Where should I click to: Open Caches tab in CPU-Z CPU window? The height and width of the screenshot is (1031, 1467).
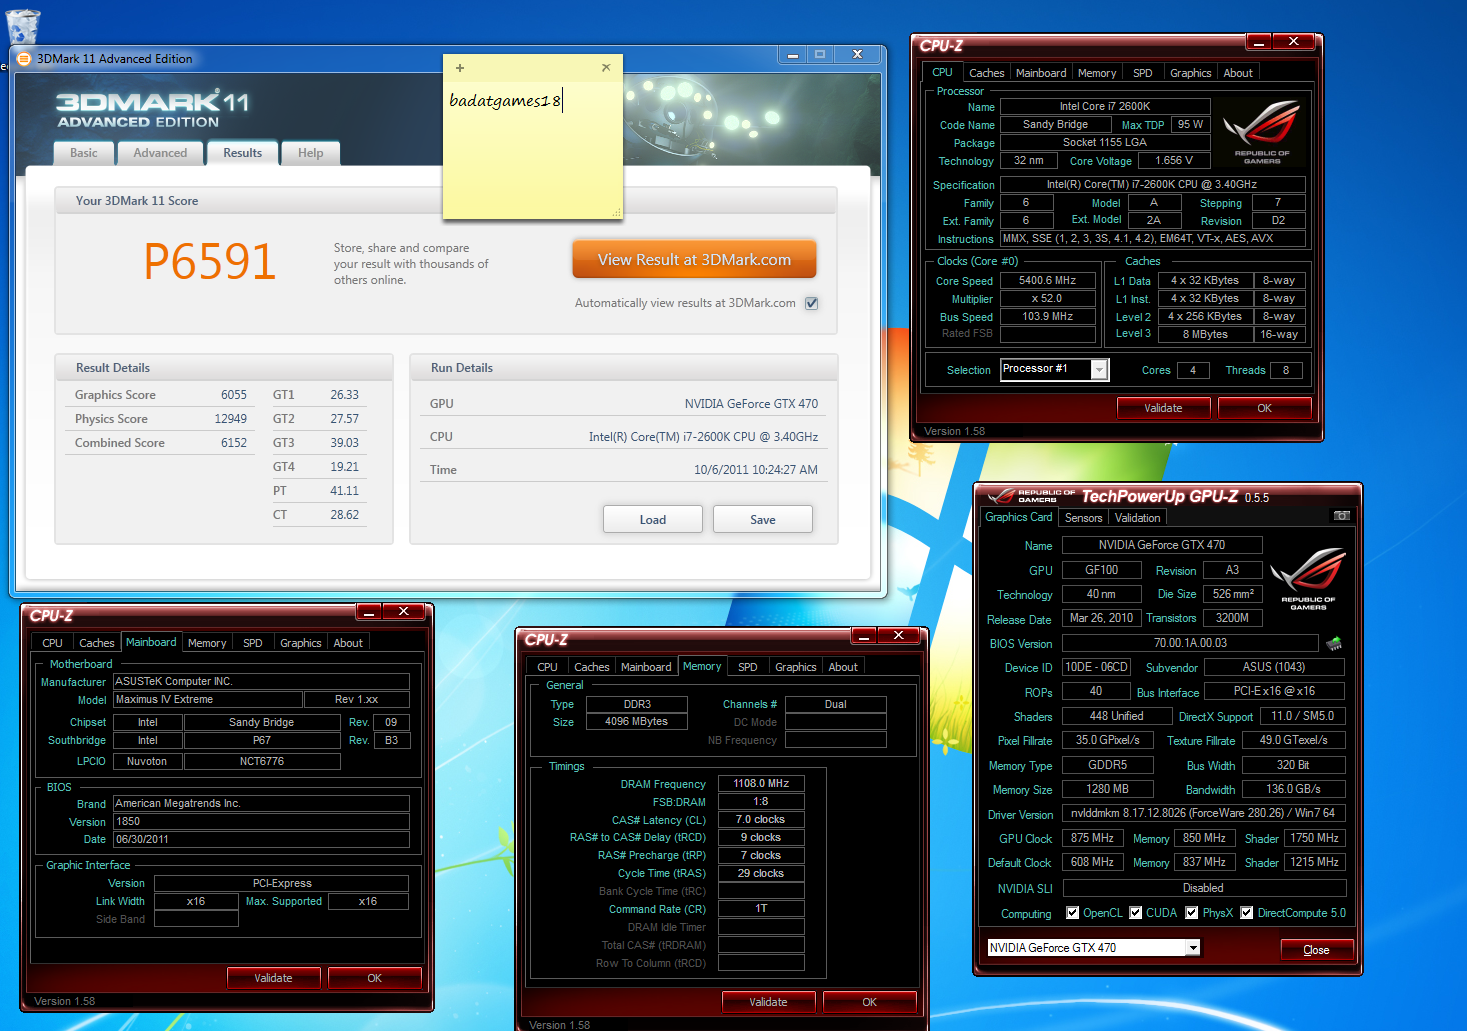click(x=986, y=73)
